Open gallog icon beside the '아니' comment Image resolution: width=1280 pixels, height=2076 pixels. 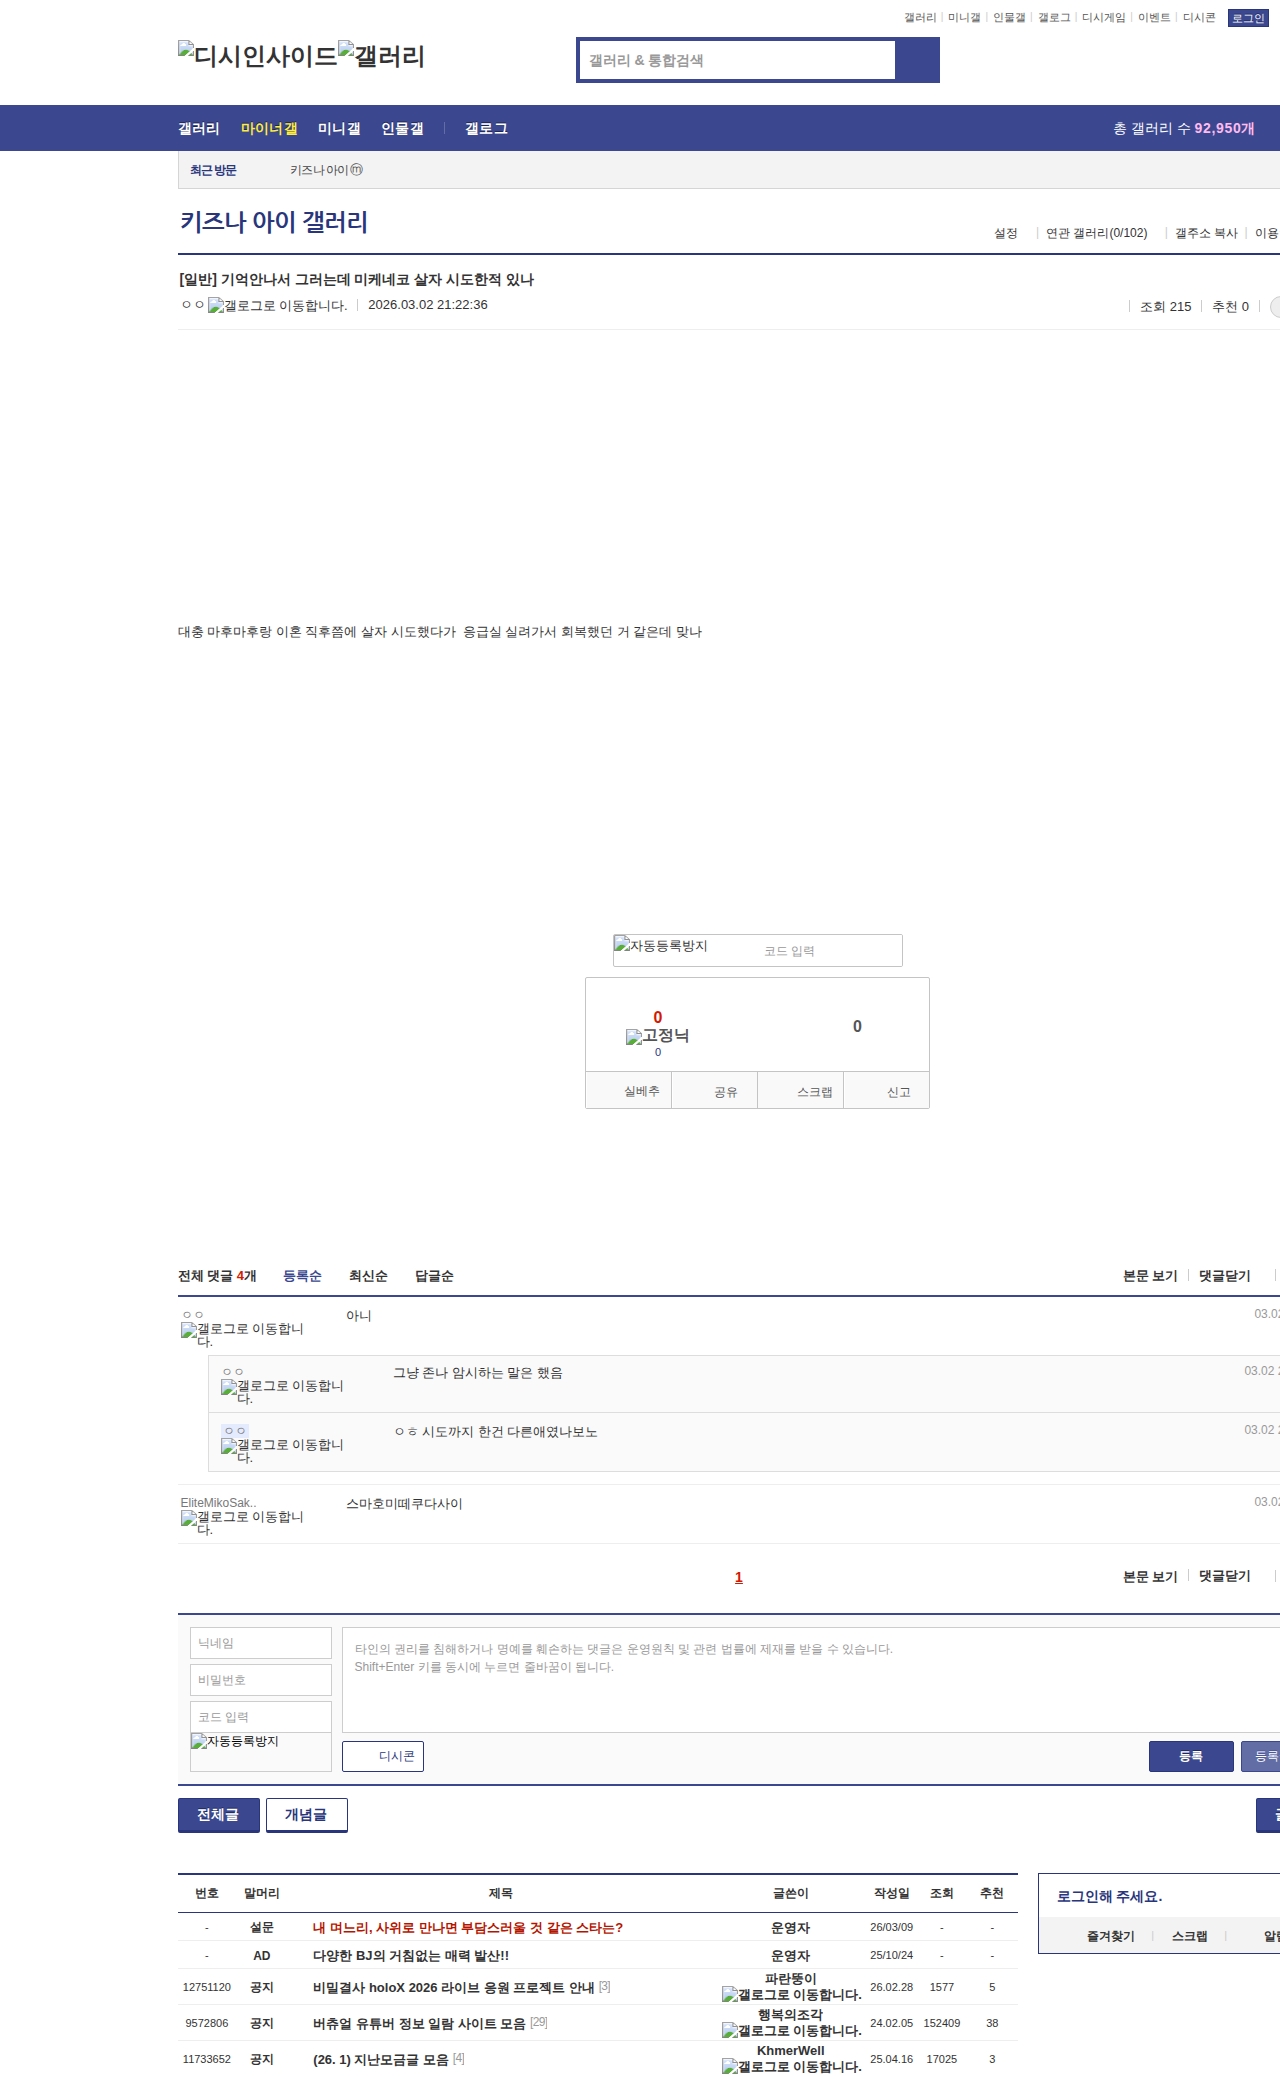click(242, 1335)
